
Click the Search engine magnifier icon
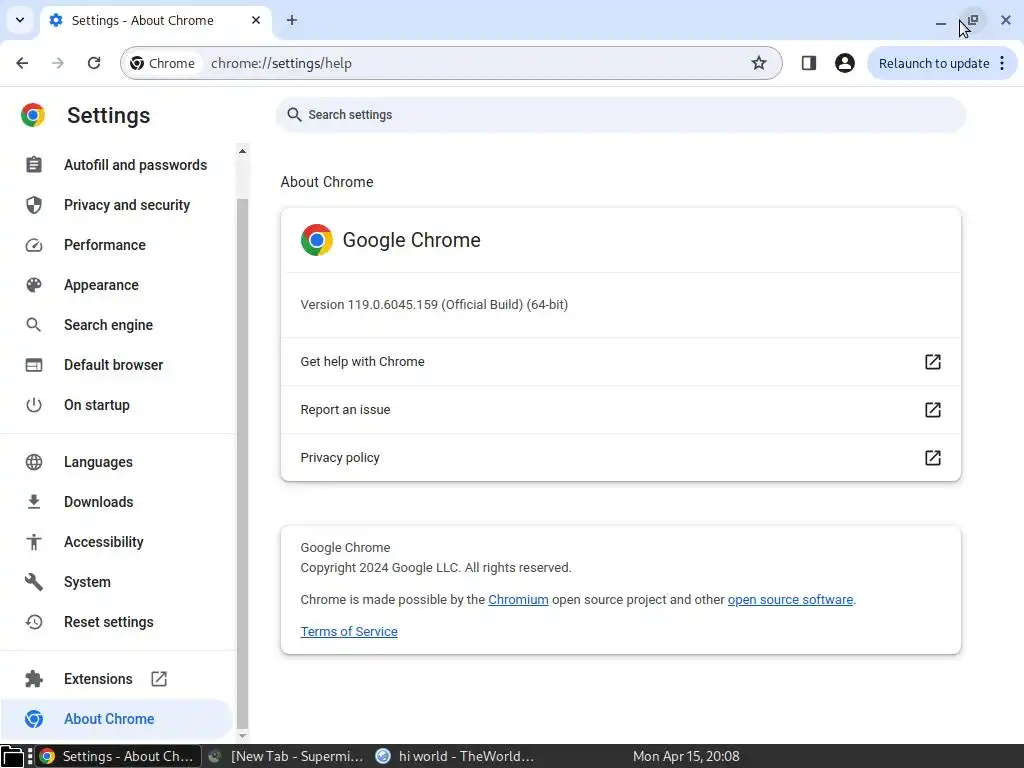[x=34, y=325]
